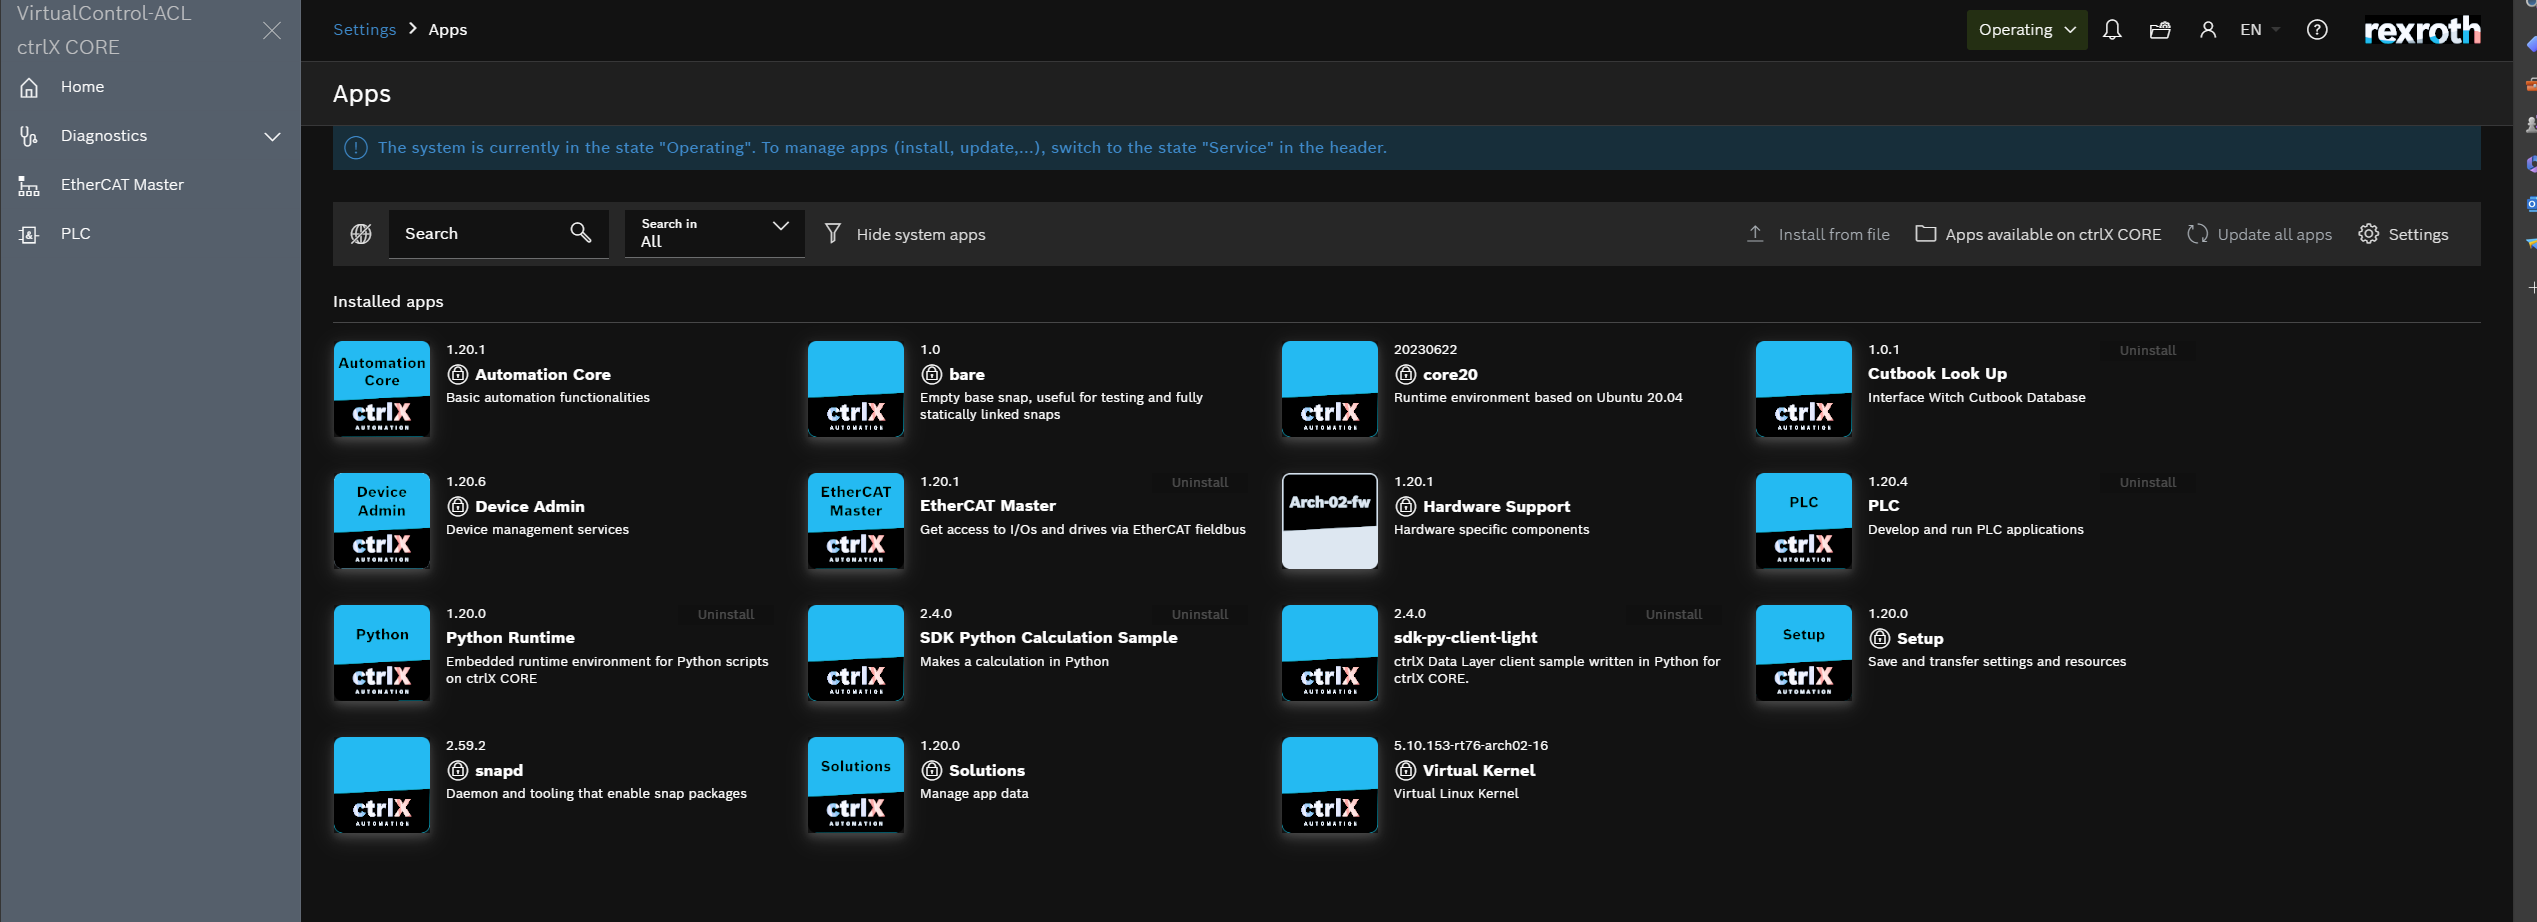Expand the Diagnostics menu chevron

[272, 136]
